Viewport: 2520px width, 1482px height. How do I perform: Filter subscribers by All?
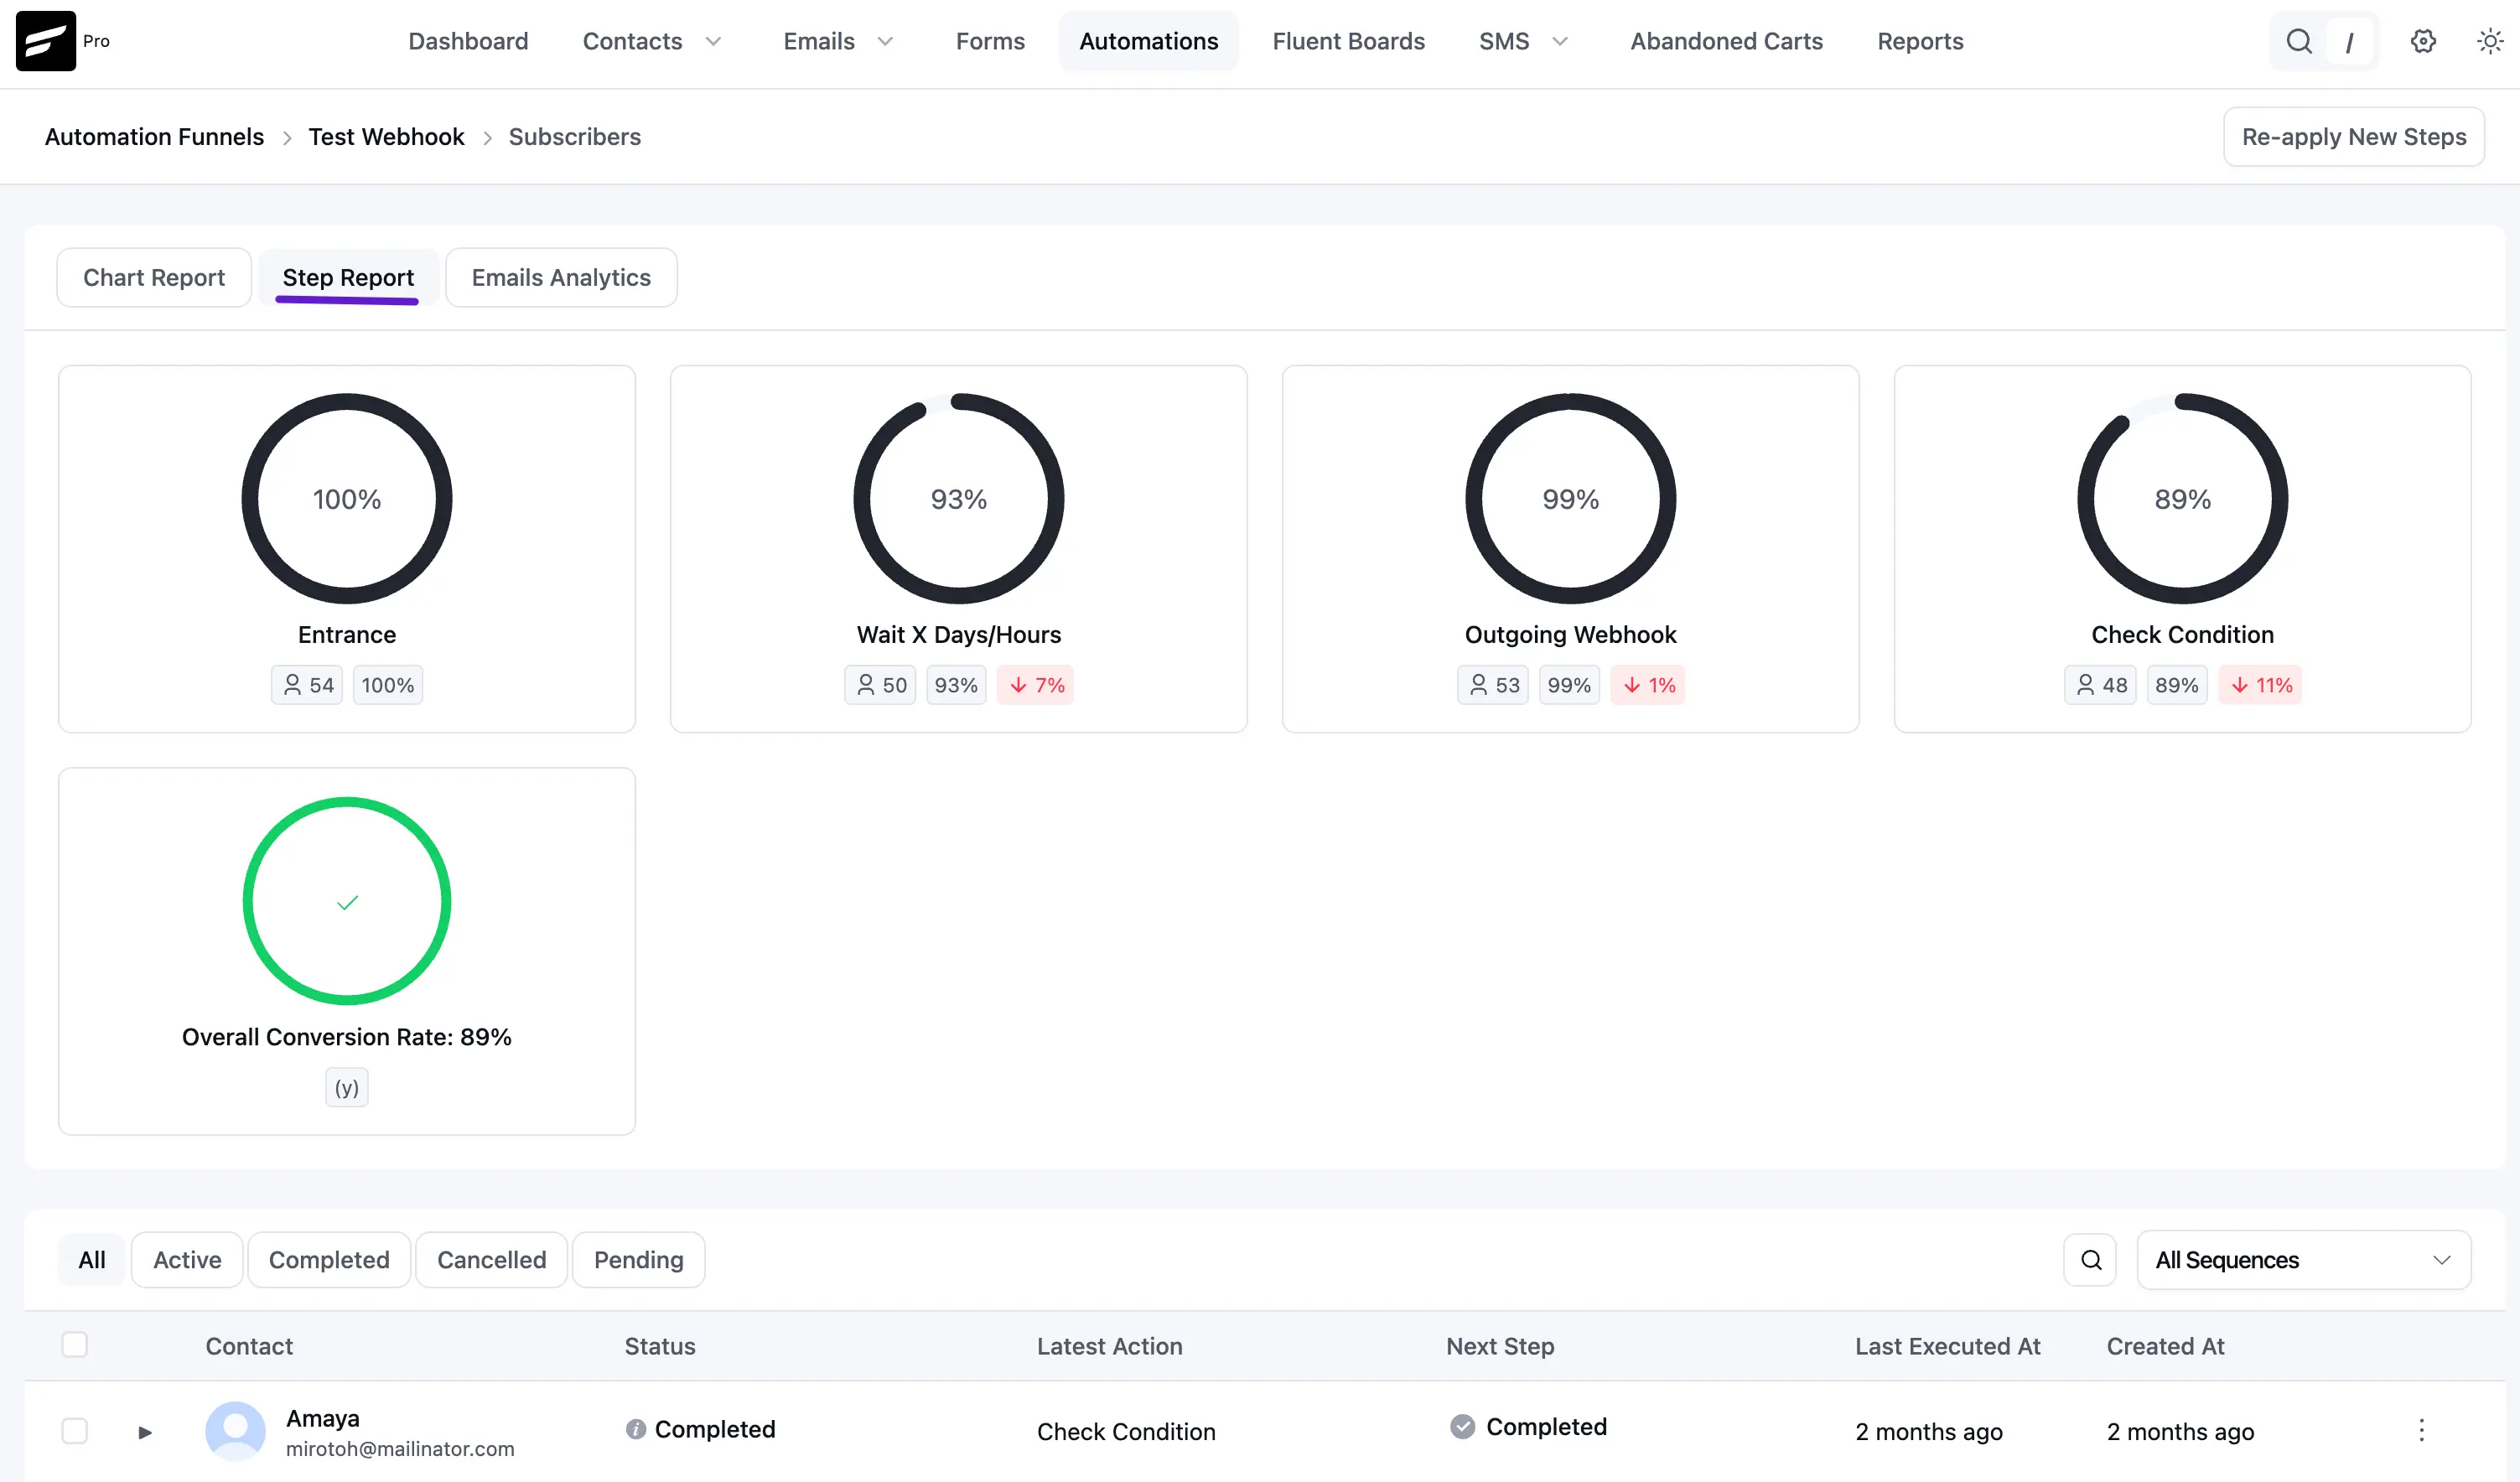pyautogui.click(x=92, y=1260)
